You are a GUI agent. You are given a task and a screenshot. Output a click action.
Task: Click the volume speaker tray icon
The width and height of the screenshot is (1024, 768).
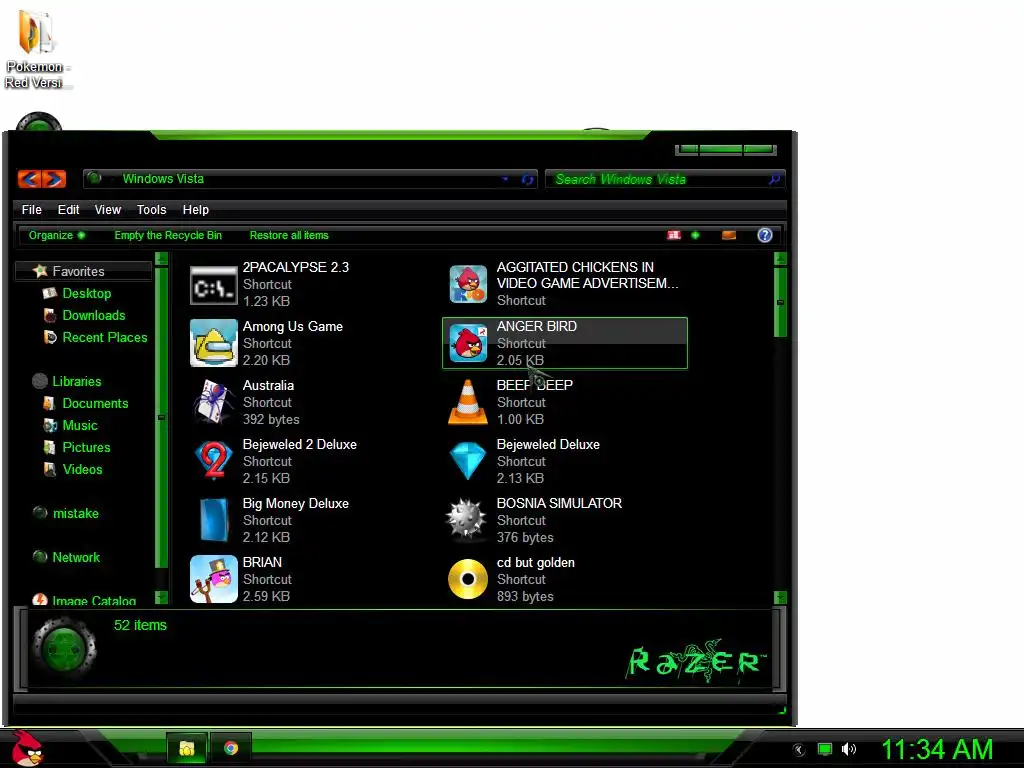pos(849,749)
